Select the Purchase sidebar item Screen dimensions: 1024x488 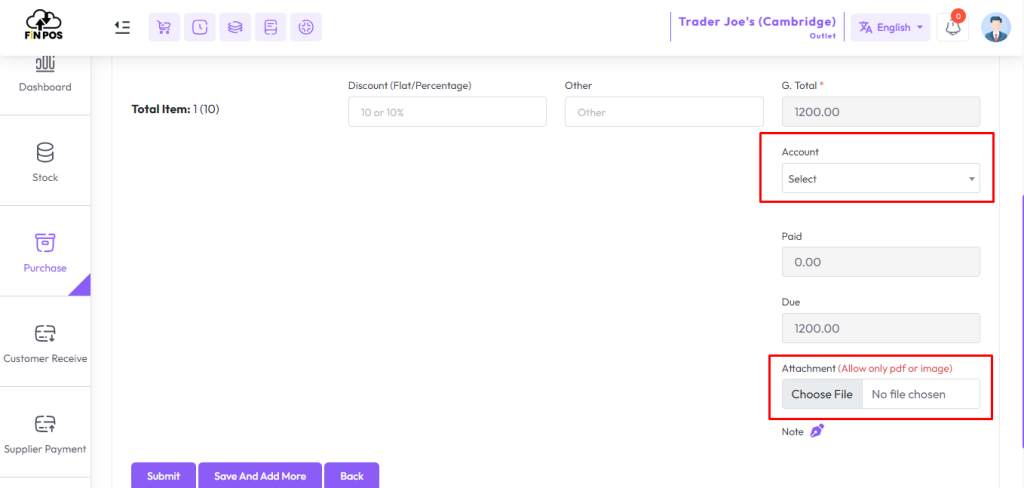click(45, 252)
